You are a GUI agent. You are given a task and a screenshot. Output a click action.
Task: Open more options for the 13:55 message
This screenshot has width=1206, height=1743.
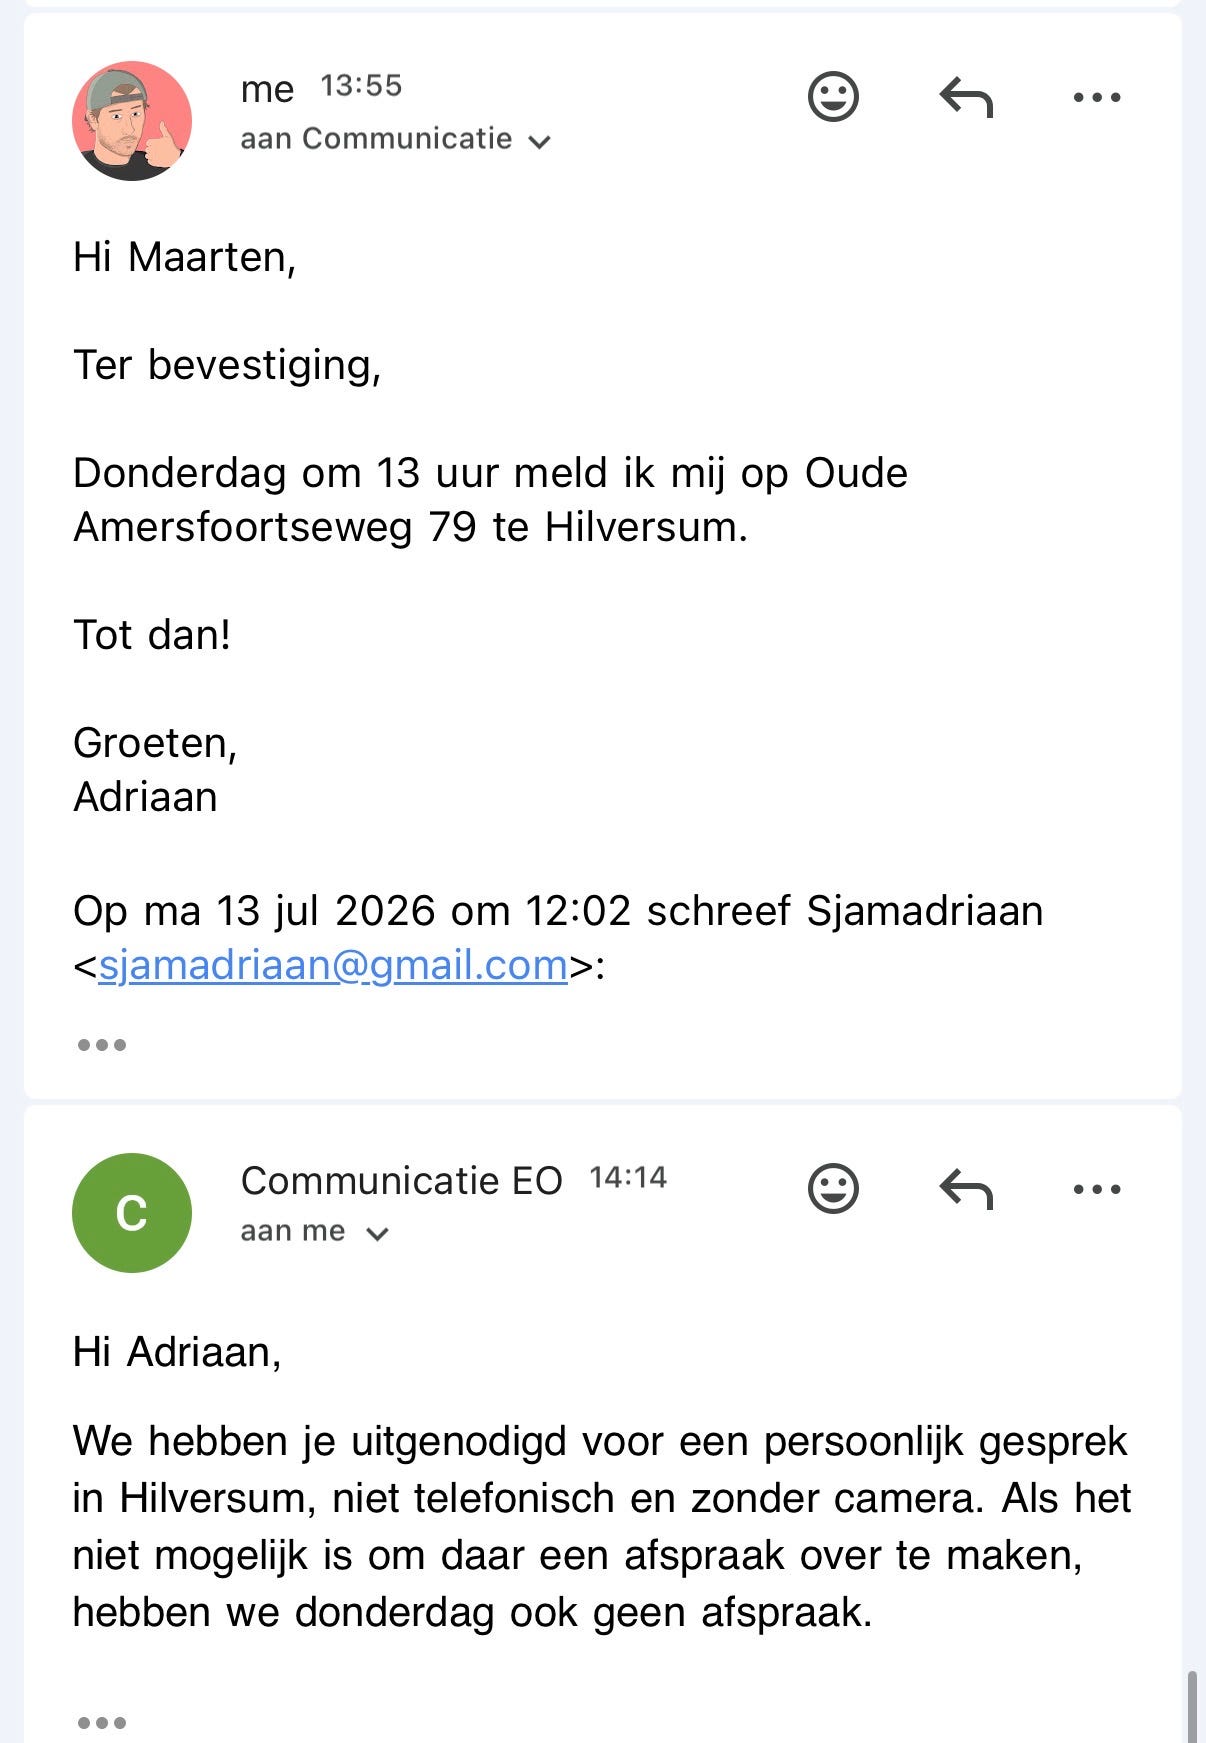[x=1097, y=97]
